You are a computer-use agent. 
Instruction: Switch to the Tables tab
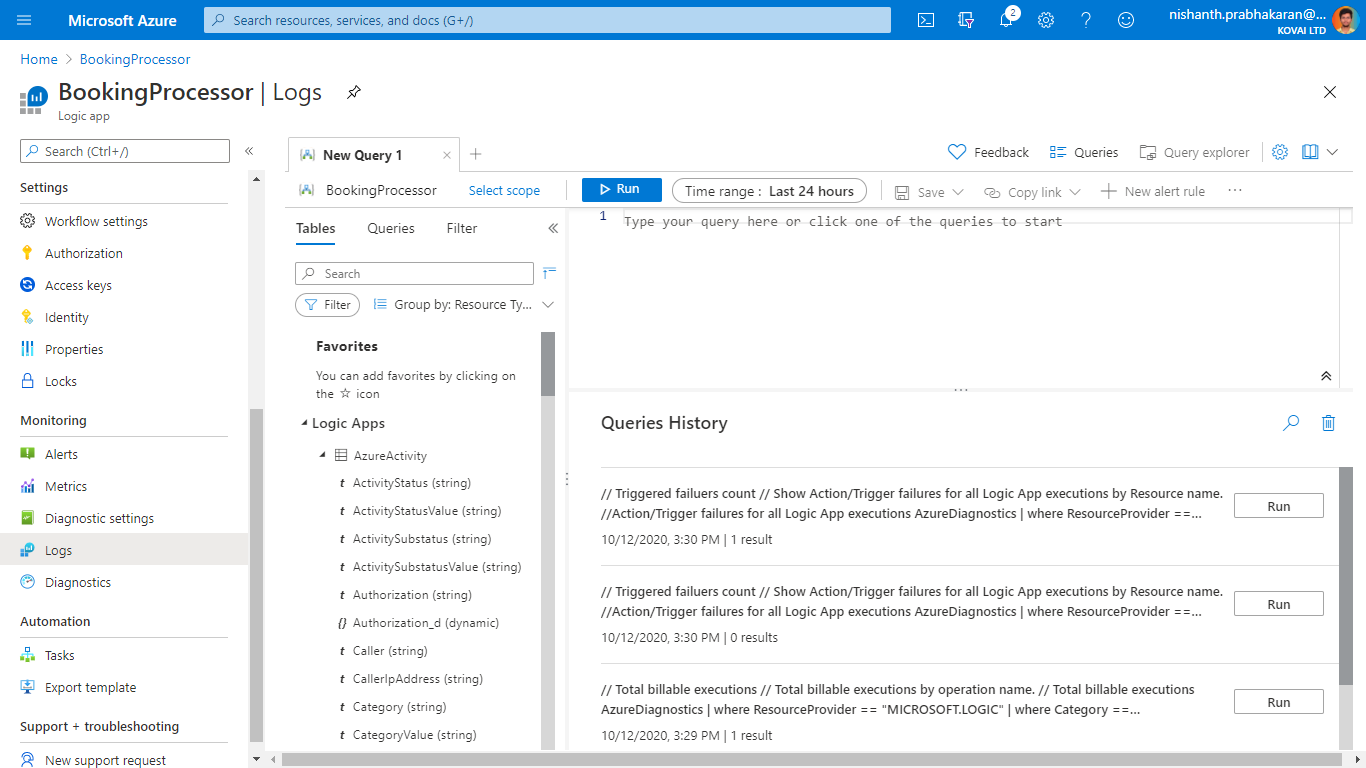pyautogui.click(x=316, y=228)
